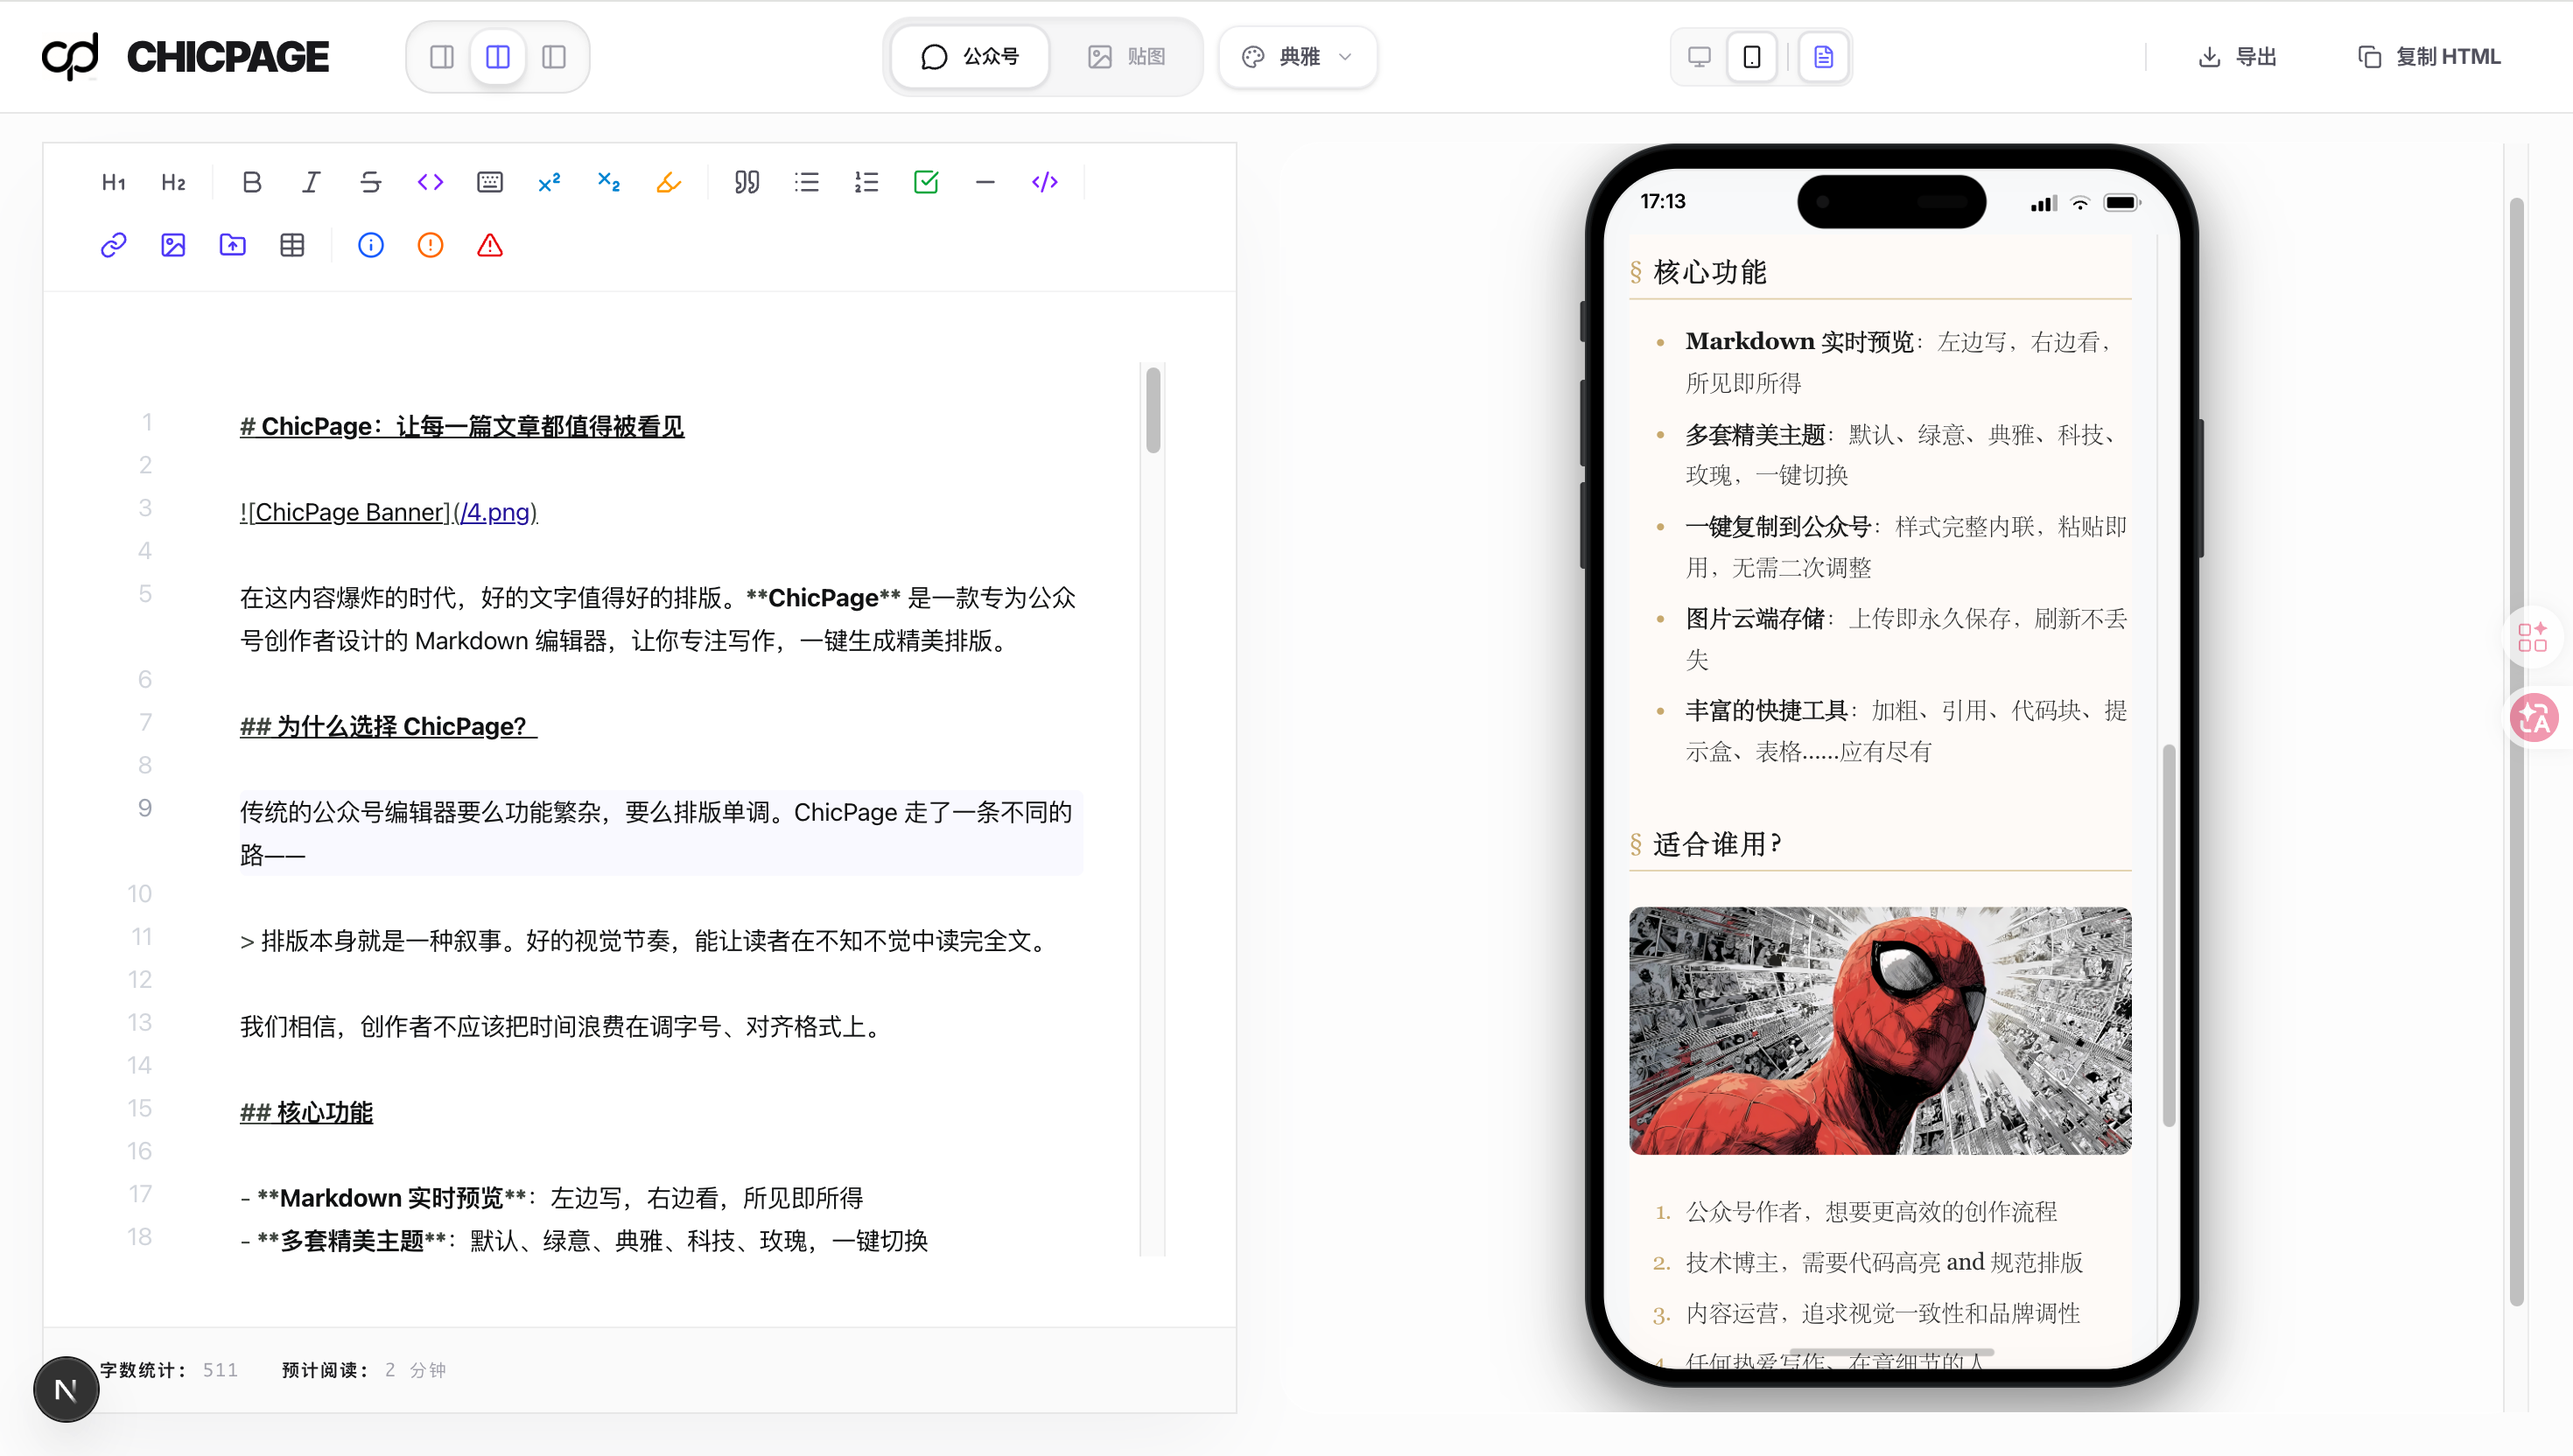Viewport: 2573px width, 1456px height.
Task: Click the Spider-Man image in preview
Action: [1879, 1030]
